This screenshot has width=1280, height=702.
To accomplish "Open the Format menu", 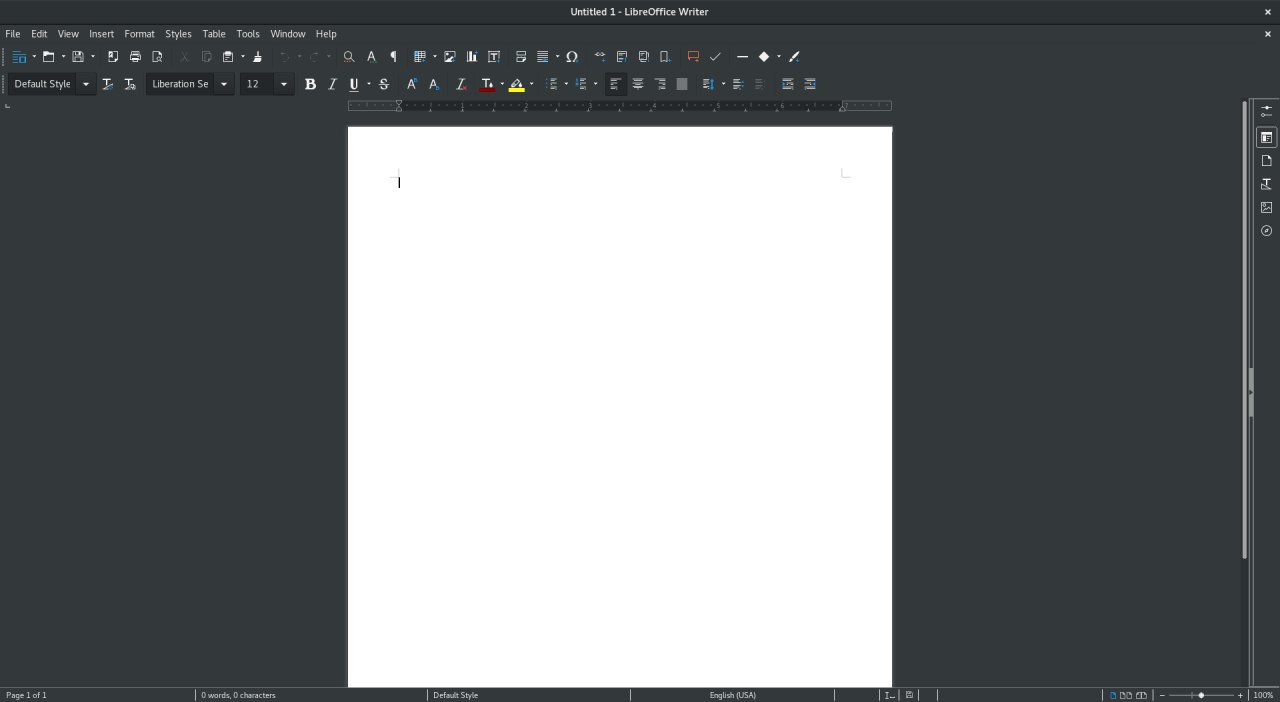I will (x=140, y=34).
